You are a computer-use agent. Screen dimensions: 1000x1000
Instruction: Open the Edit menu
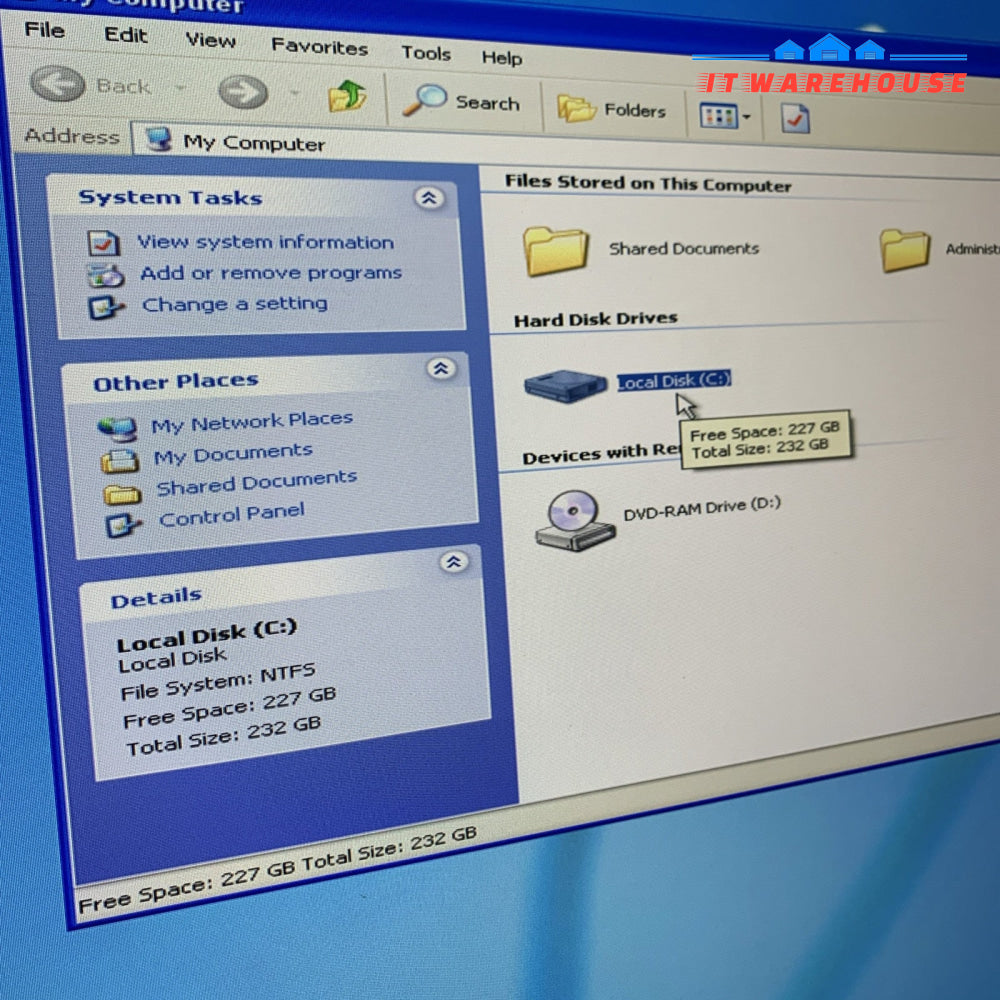tap(126, 34)
